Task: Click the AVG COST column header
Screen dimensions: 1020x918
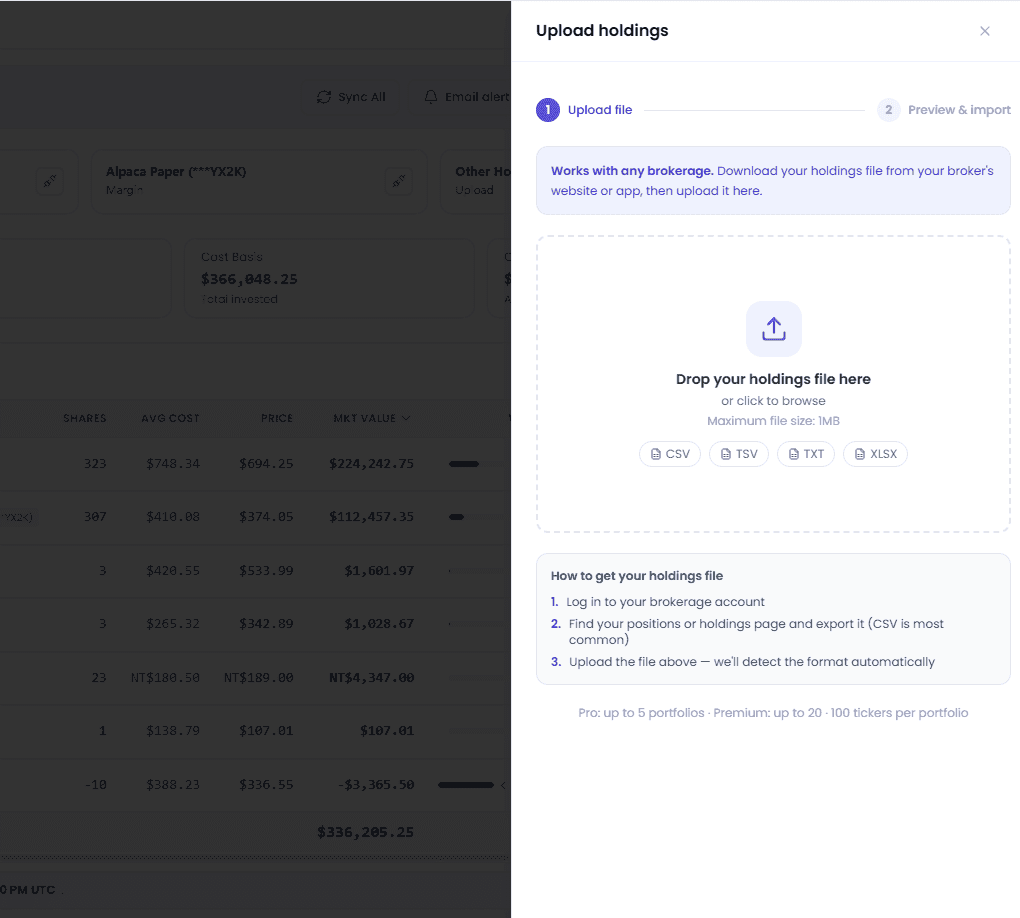Action: tap(170, 418)
